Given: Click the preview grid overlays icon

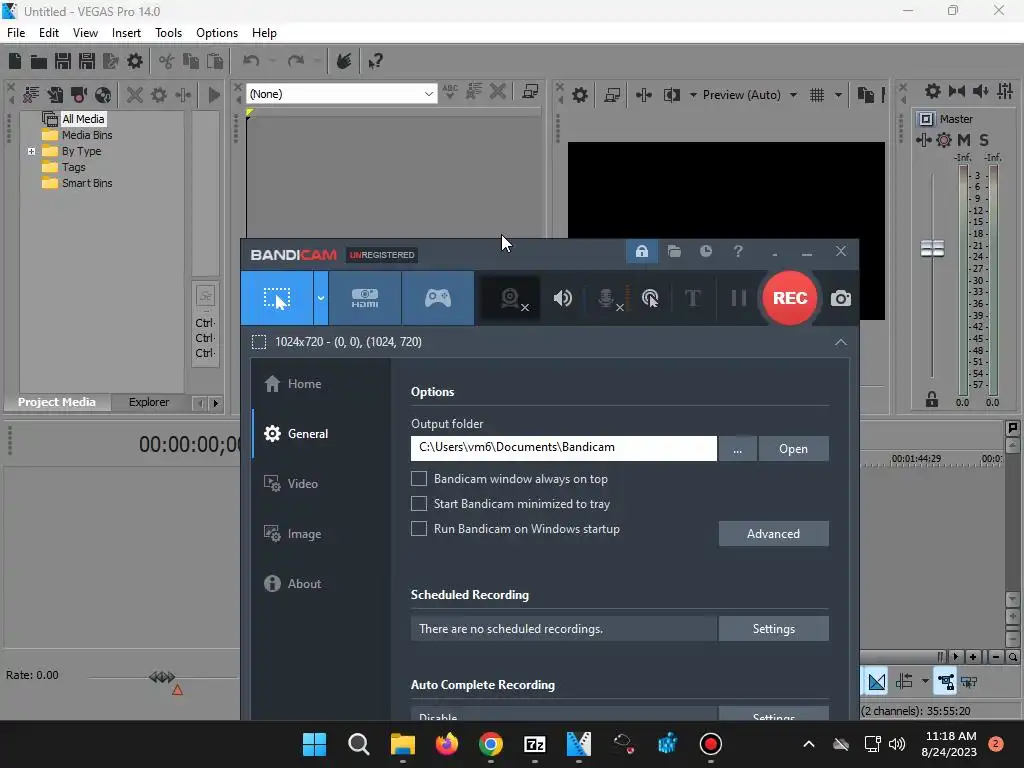Looking at the screenshot, I should click(x=817, y=95).
